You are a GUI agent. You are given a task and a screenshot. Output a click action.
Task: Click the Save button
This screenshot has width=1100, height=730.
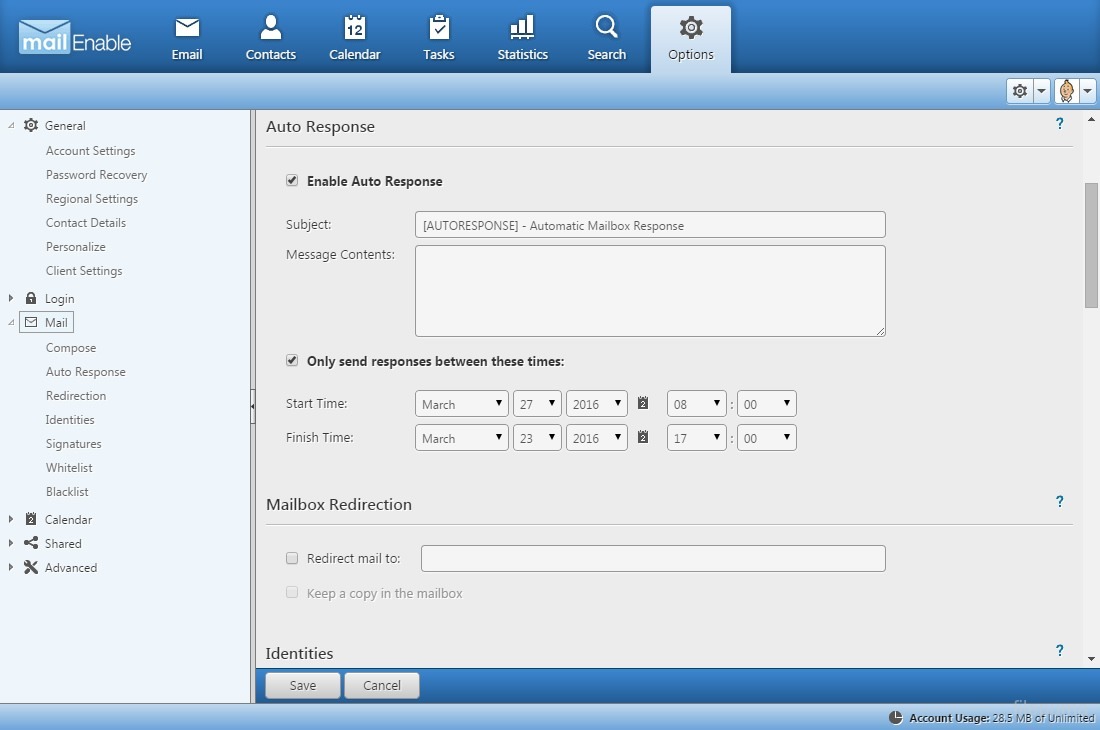click(302, 685)
